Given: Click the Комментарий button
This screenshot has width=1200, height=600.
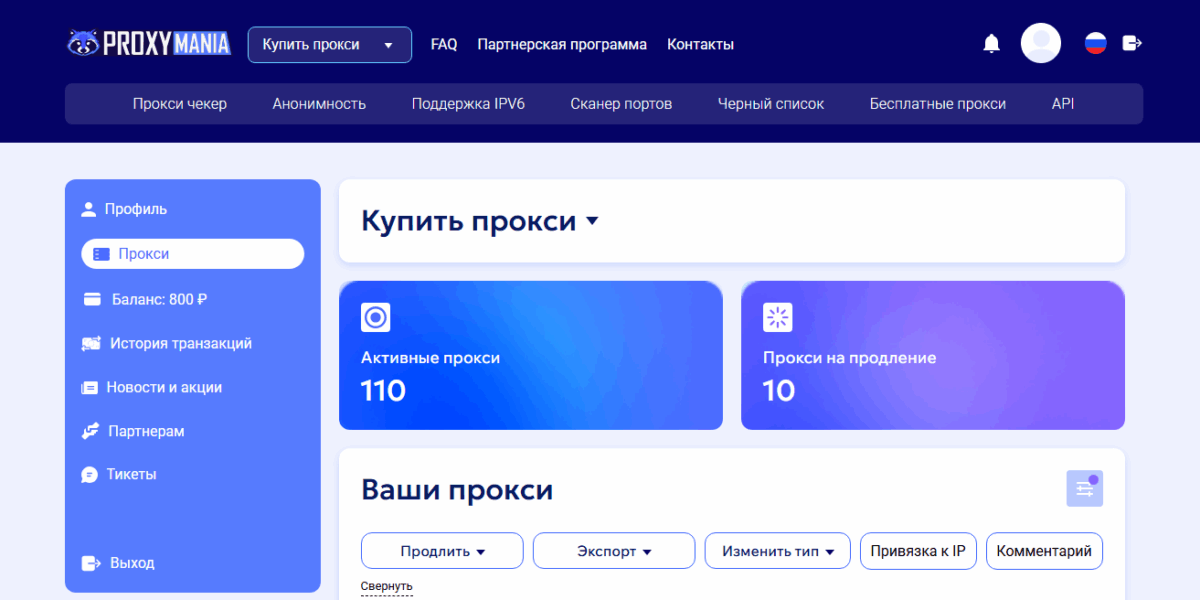Looking at the screenshot, I should [x=1044, y=550].
